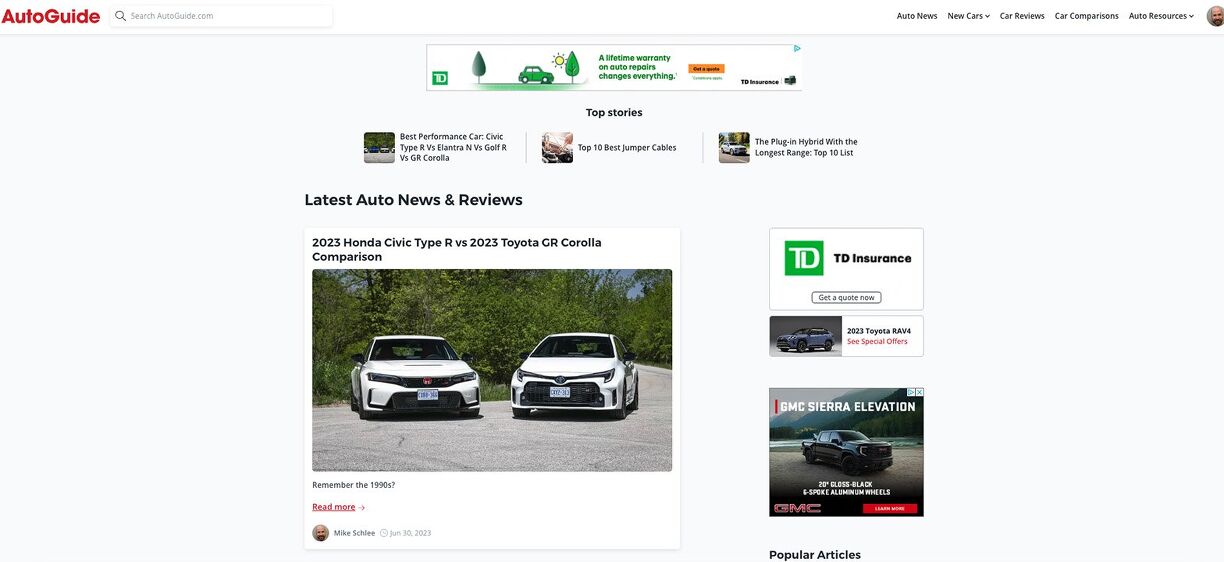
Task: Open Top 10 Best Jumper Cables link
Action: pos(627,148)
